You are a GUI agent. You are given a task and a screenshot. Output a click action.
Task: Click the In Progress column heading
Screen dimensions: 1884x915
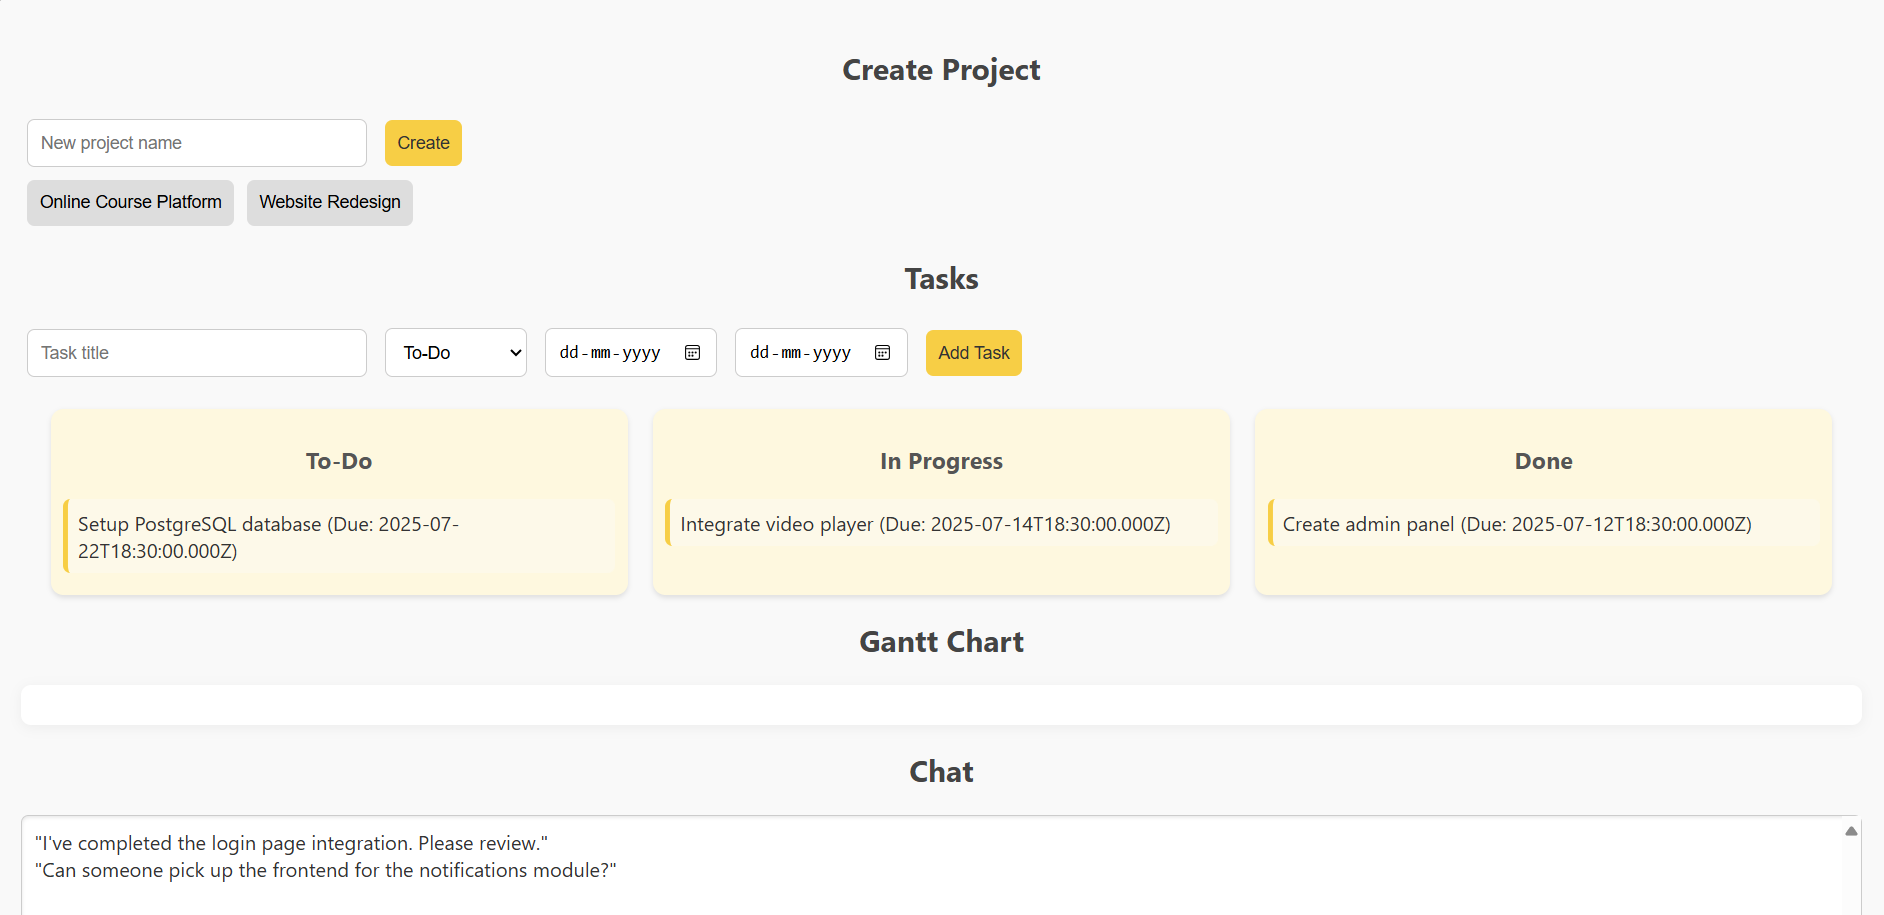point(941,461)
